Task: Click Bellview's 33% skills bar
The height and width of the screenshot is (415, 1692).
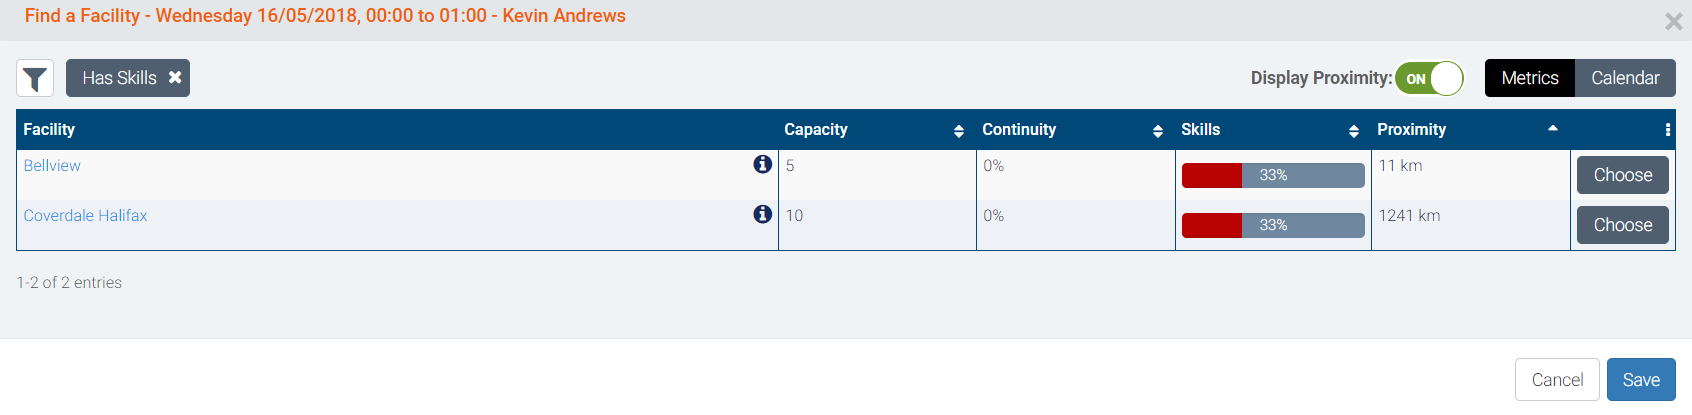Action: click(x=1272, y=175)
